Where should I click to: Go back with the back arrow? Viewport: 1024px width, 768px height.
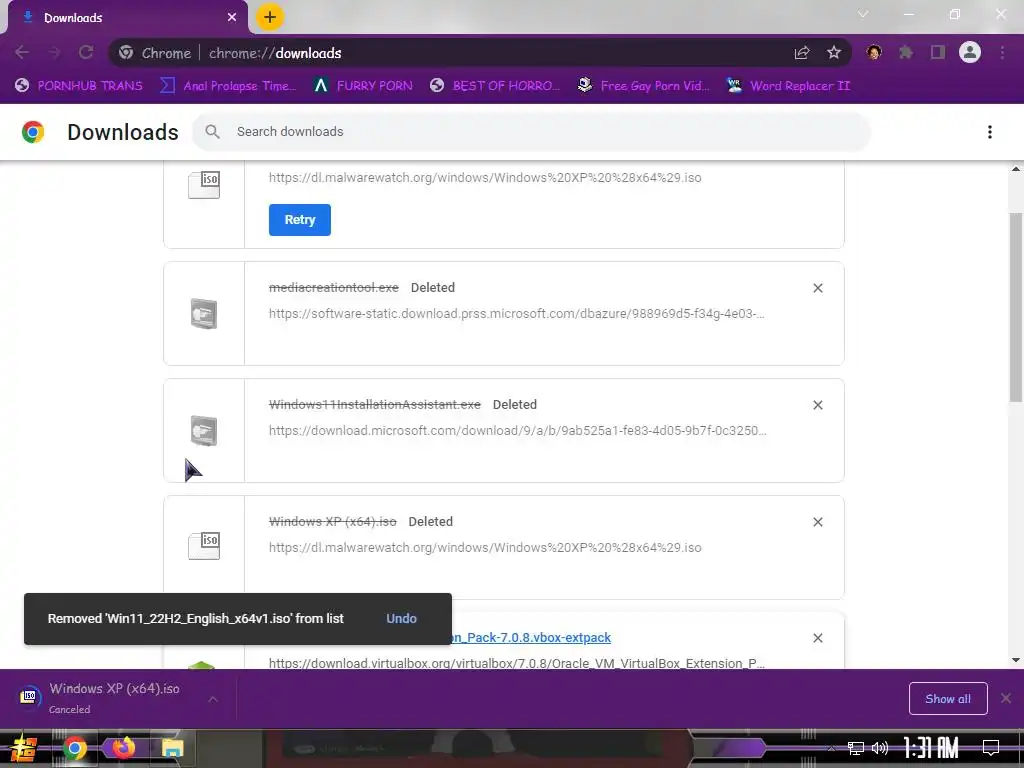[22, 52]
